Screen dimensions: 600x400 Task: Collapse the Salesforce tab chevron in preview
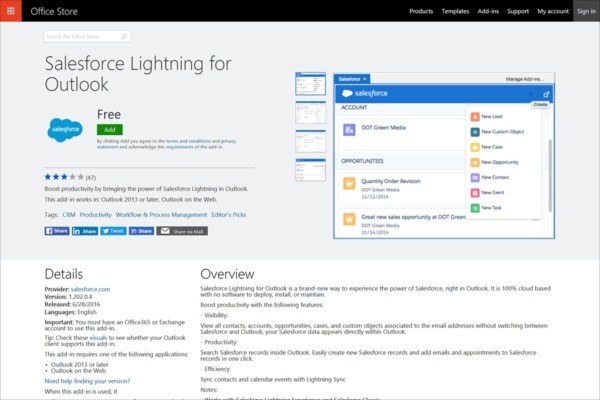pos(365,79)
